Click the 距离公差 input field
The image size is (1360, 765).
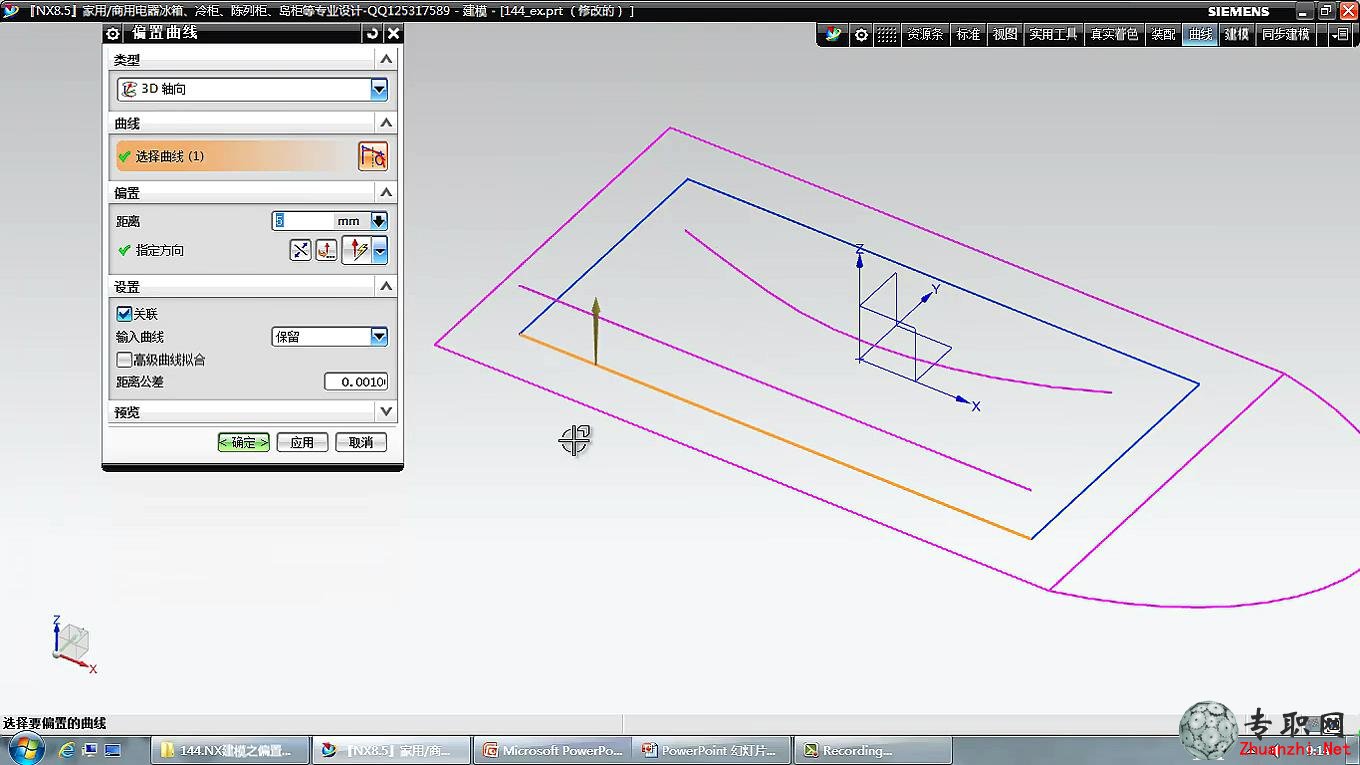coord(356,382)
